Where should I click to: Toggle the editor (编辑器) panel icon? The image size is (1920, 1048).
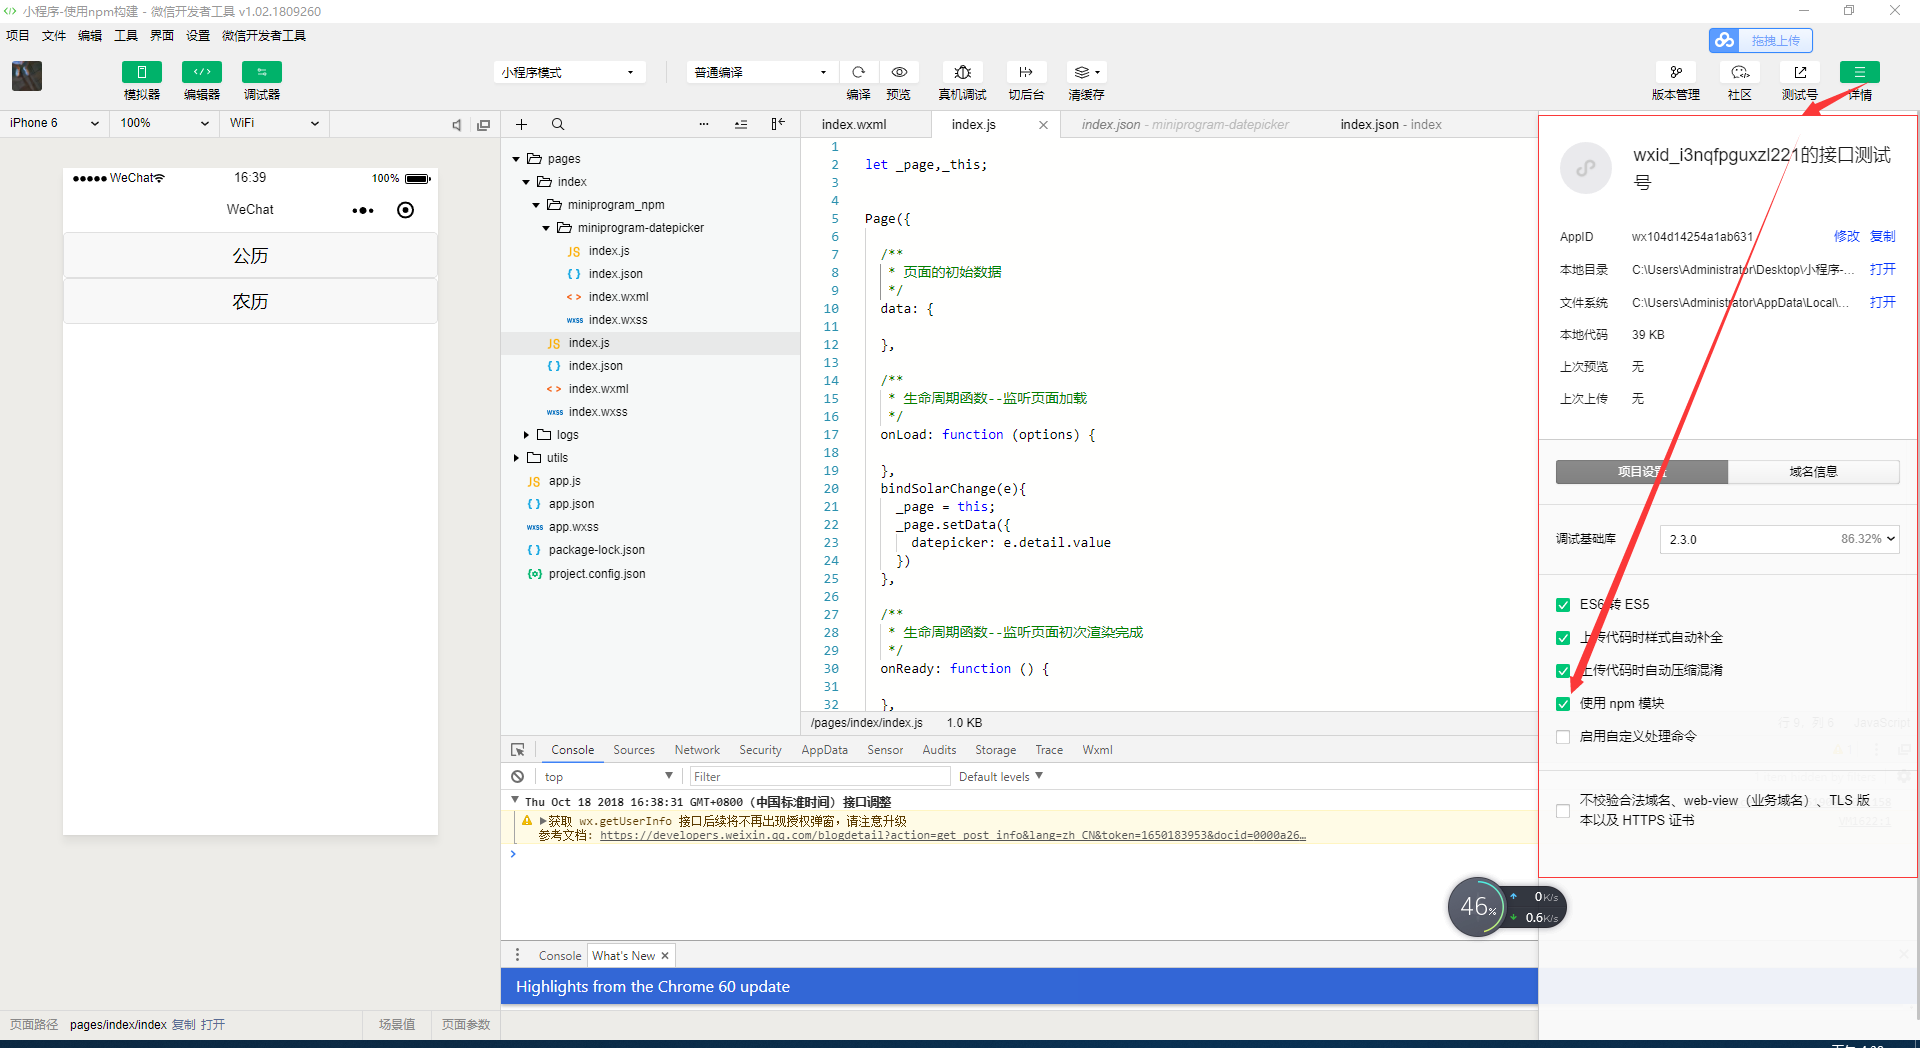click(201, 72)
